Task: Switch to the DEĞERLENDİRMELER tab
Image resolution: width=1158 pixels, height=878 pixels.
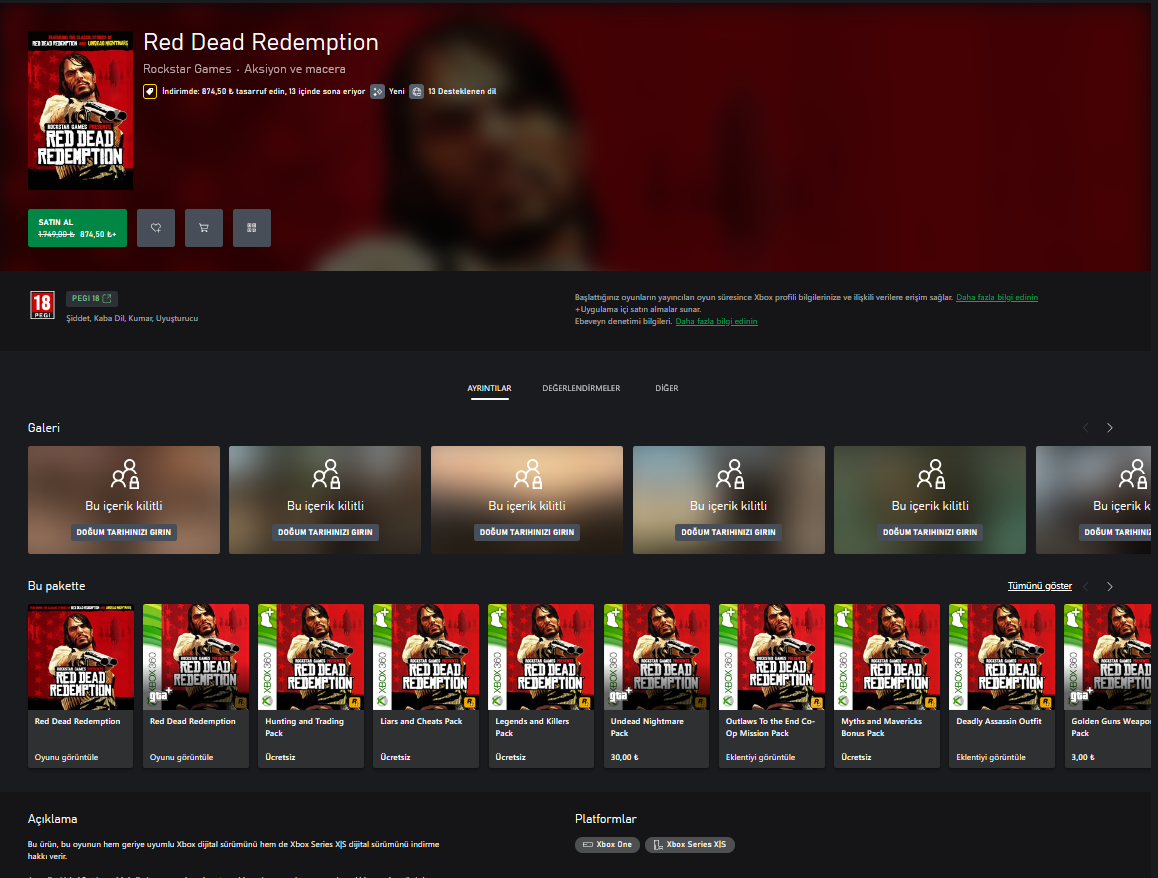Action: click(x=581, y=388)
